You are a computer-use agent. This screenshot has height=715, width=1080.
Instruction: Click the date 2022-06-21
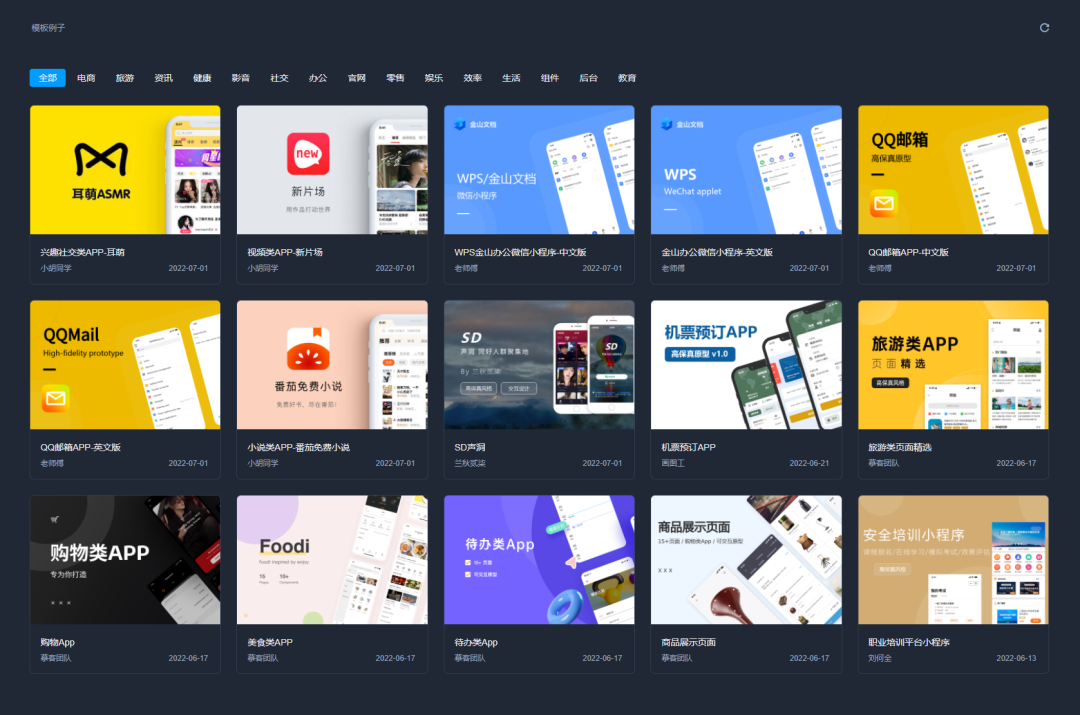pos(809,463)
